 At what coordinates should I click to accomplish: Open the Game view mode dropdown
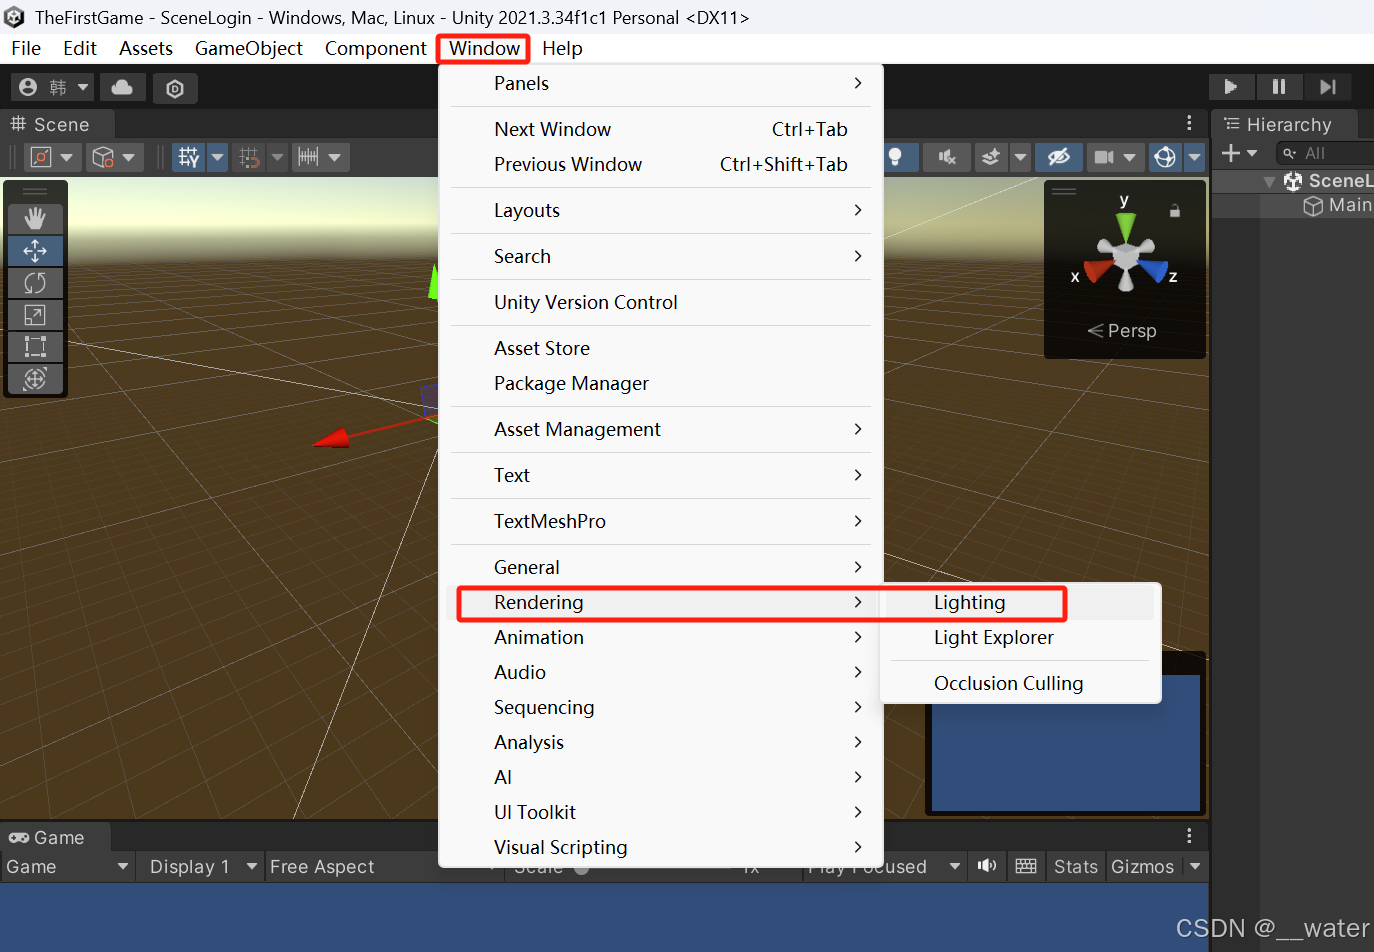click(x=67, y=866)
